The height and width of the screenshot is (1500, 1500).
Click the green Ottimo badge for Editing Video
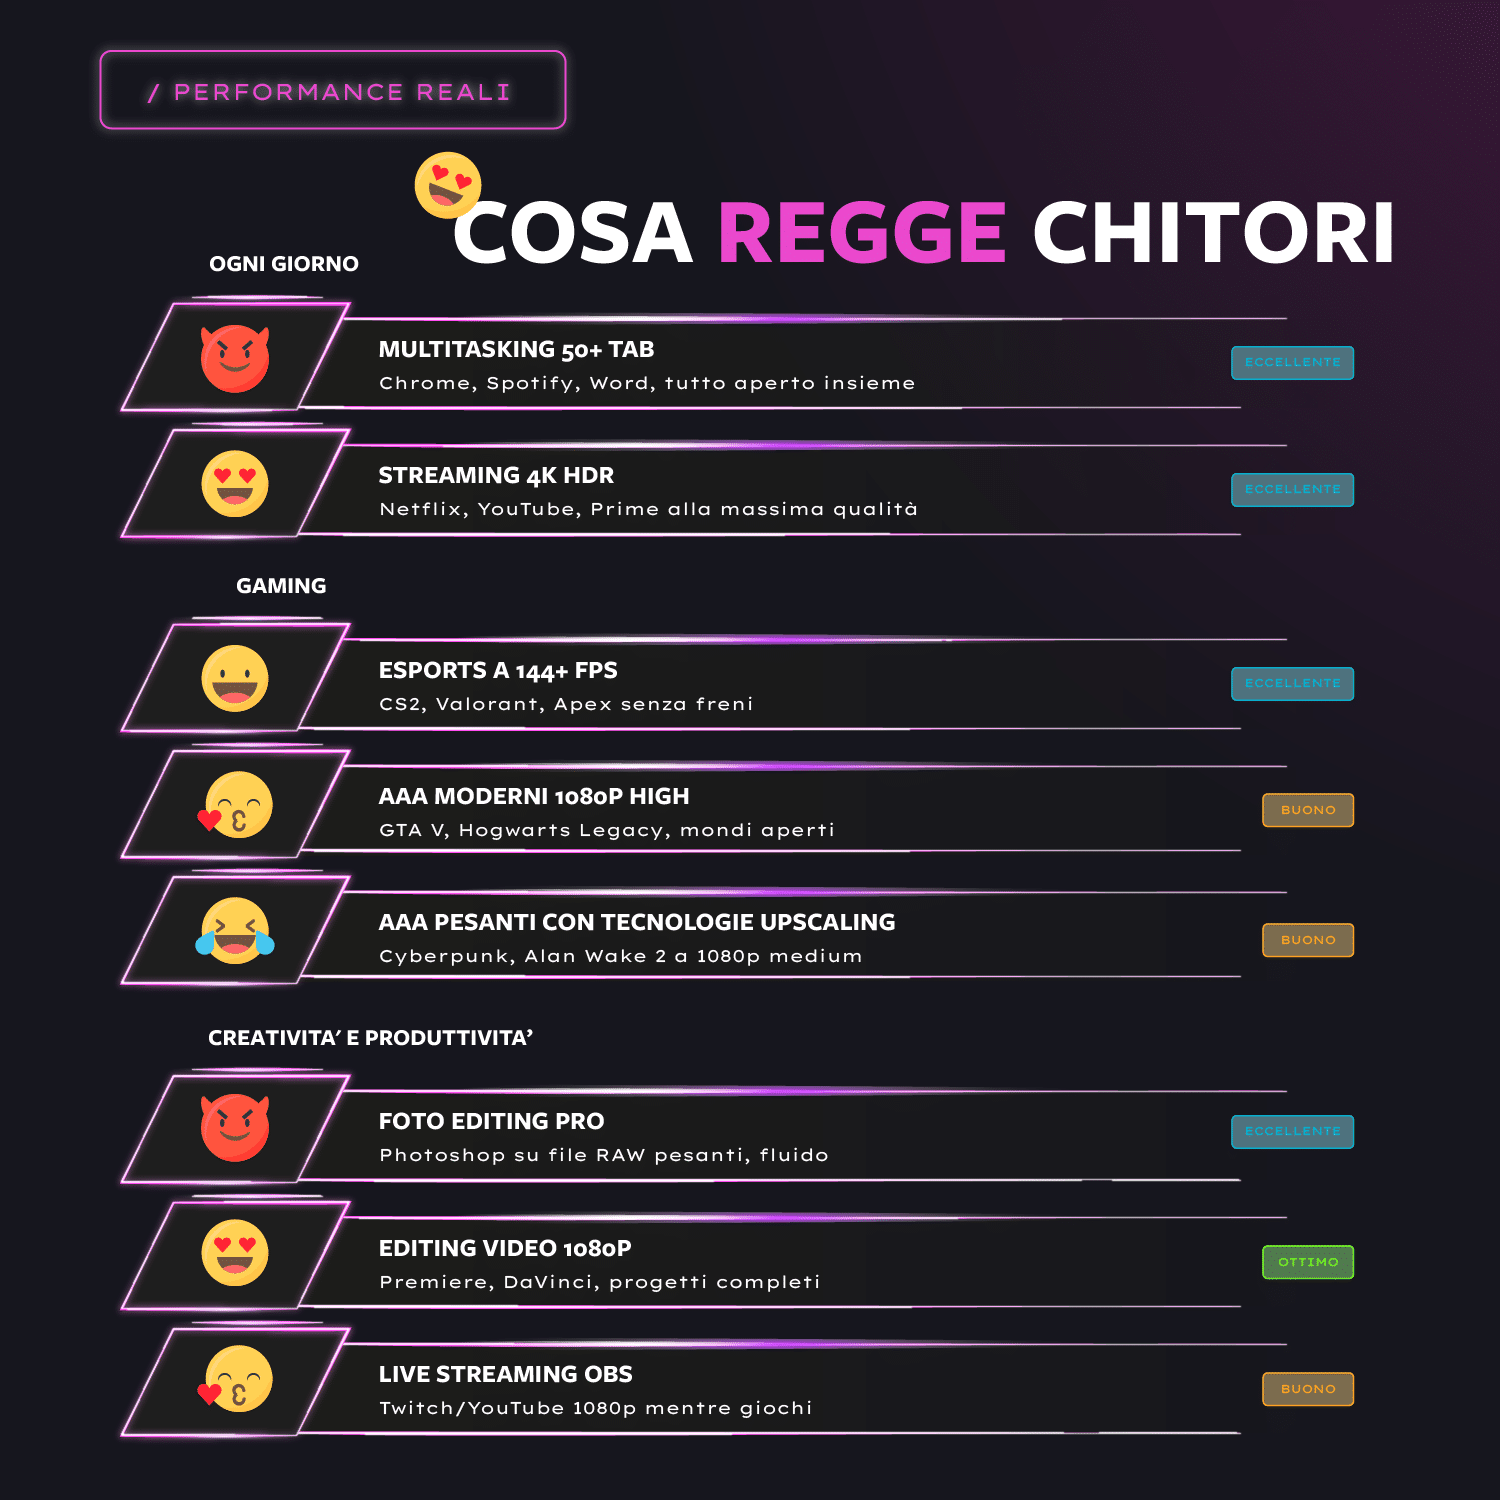click(1308, 1262)
